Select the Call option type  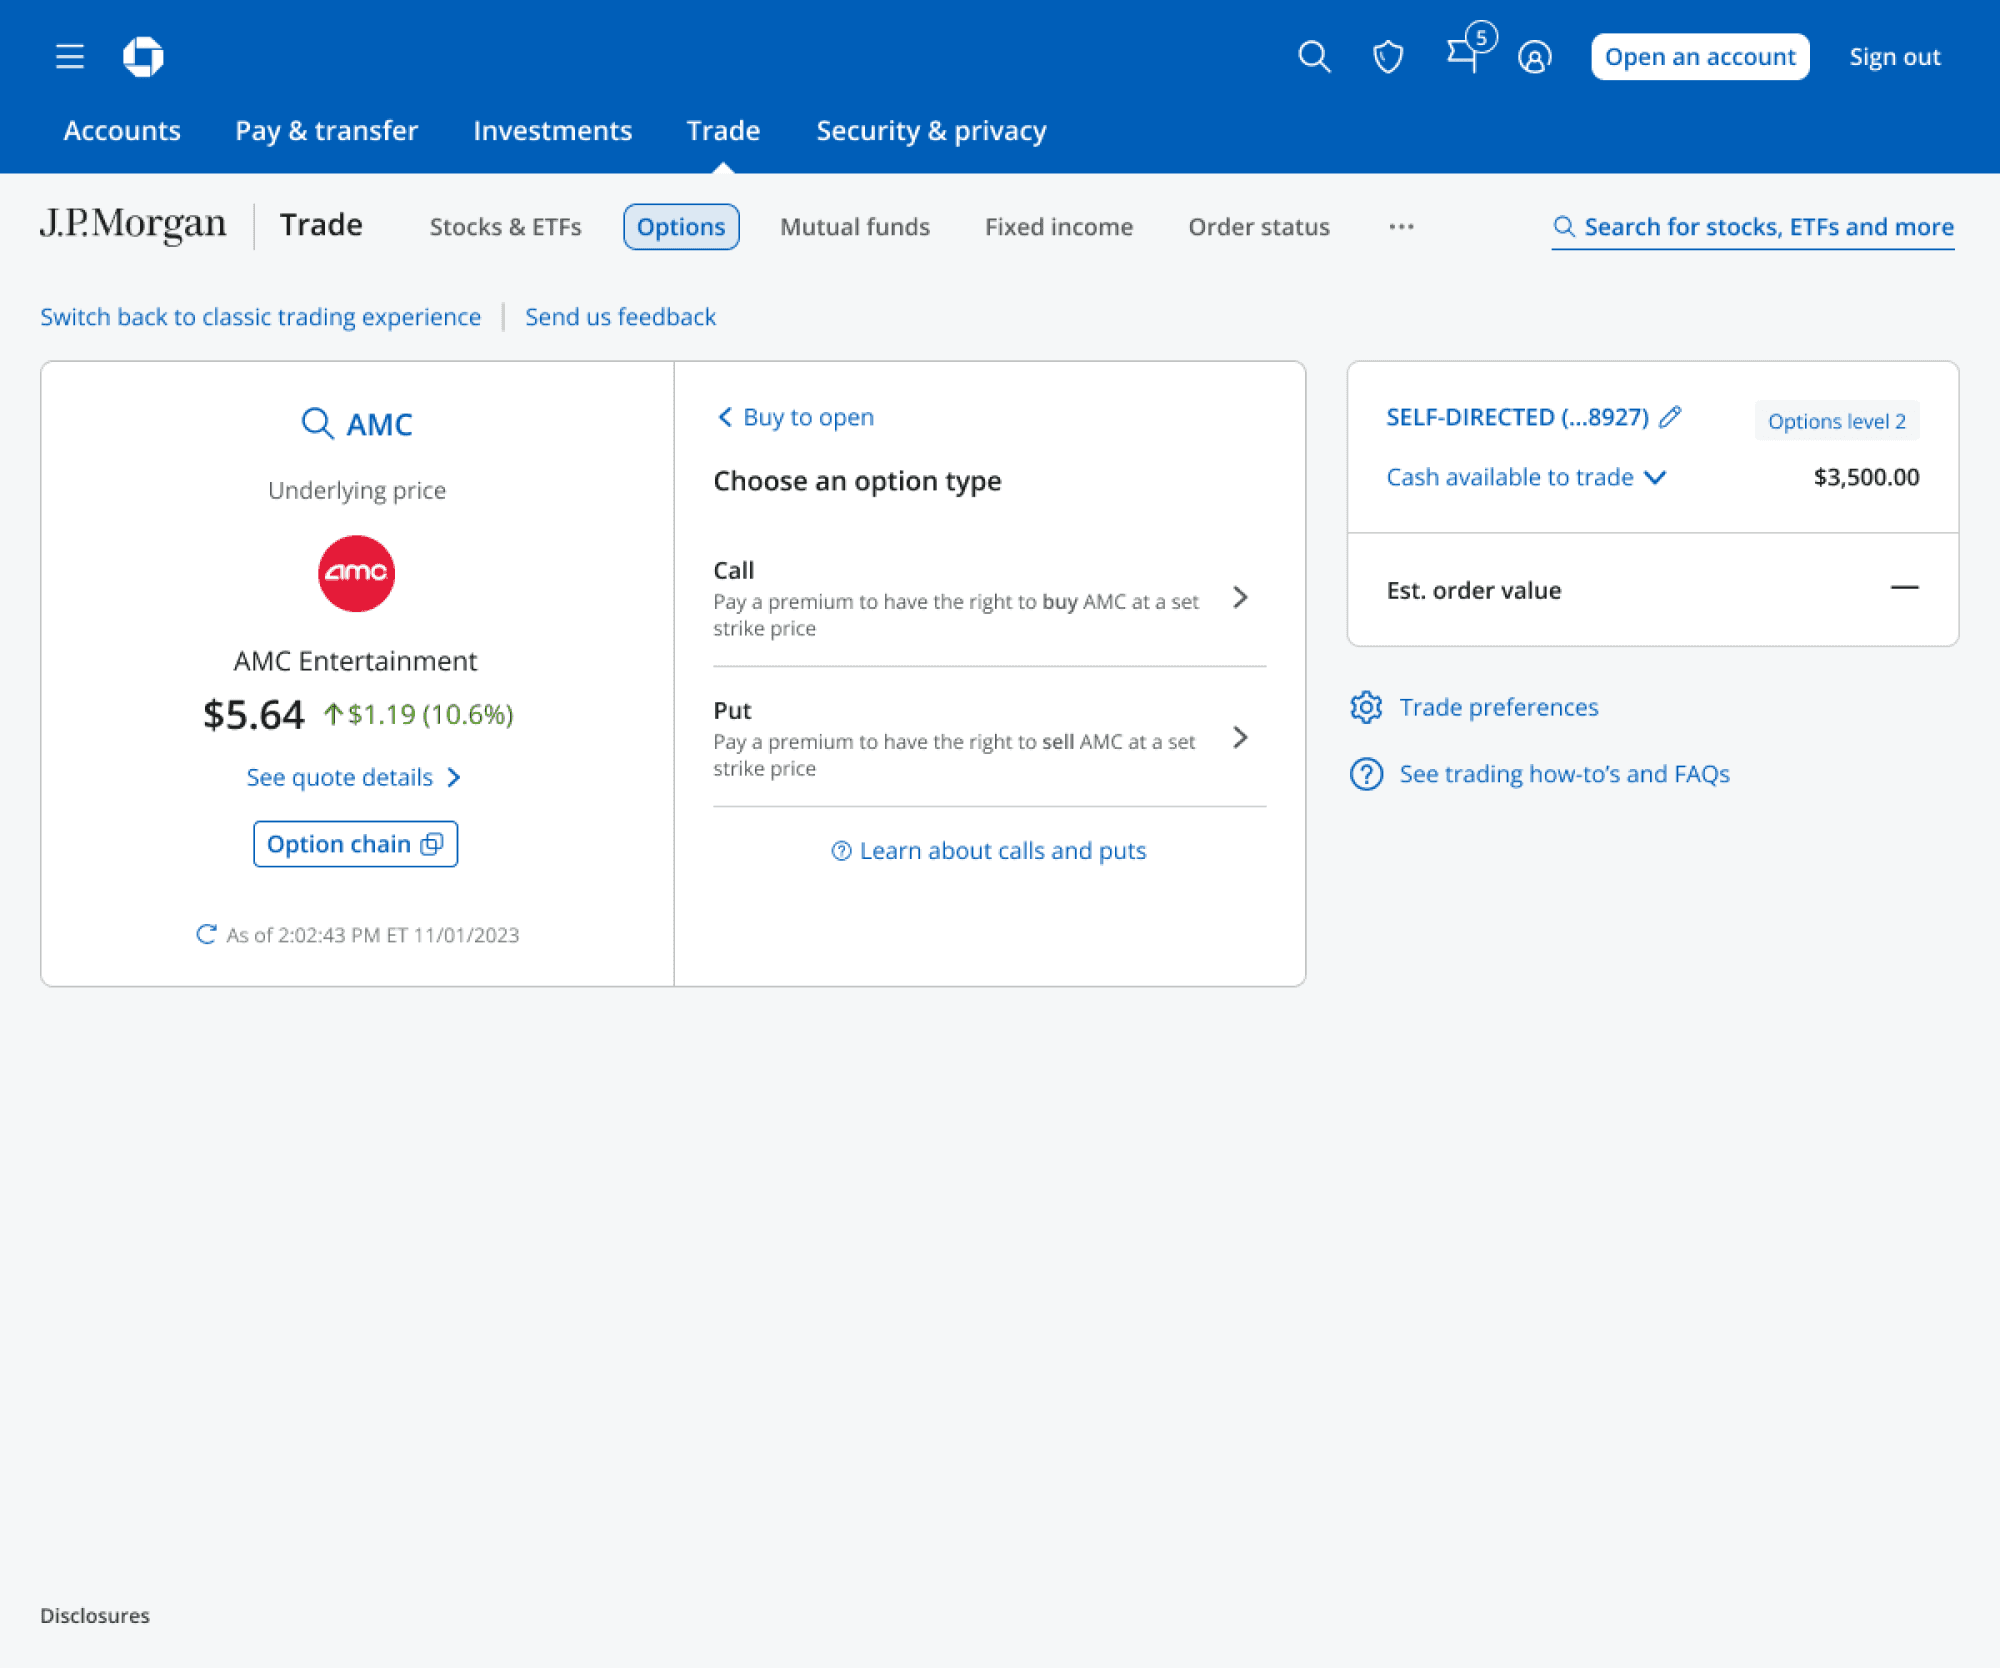tap(989, 597)
